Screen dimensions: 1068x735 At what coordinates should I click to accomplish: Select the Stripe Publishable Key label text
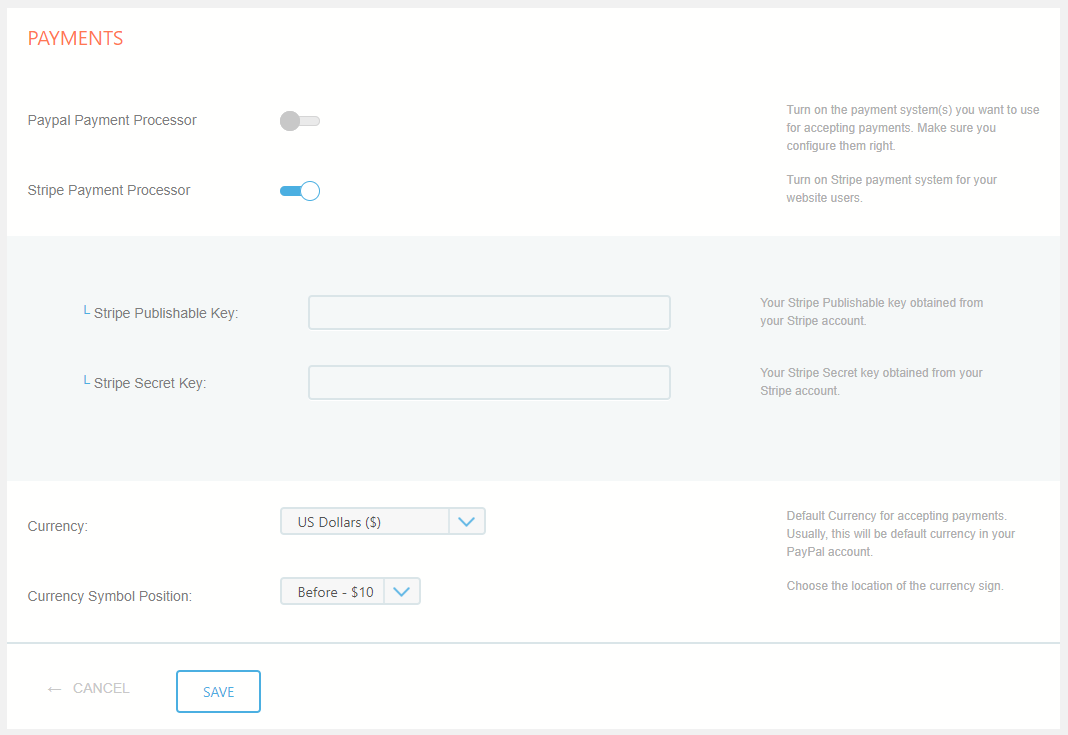(x=166, y=313)
